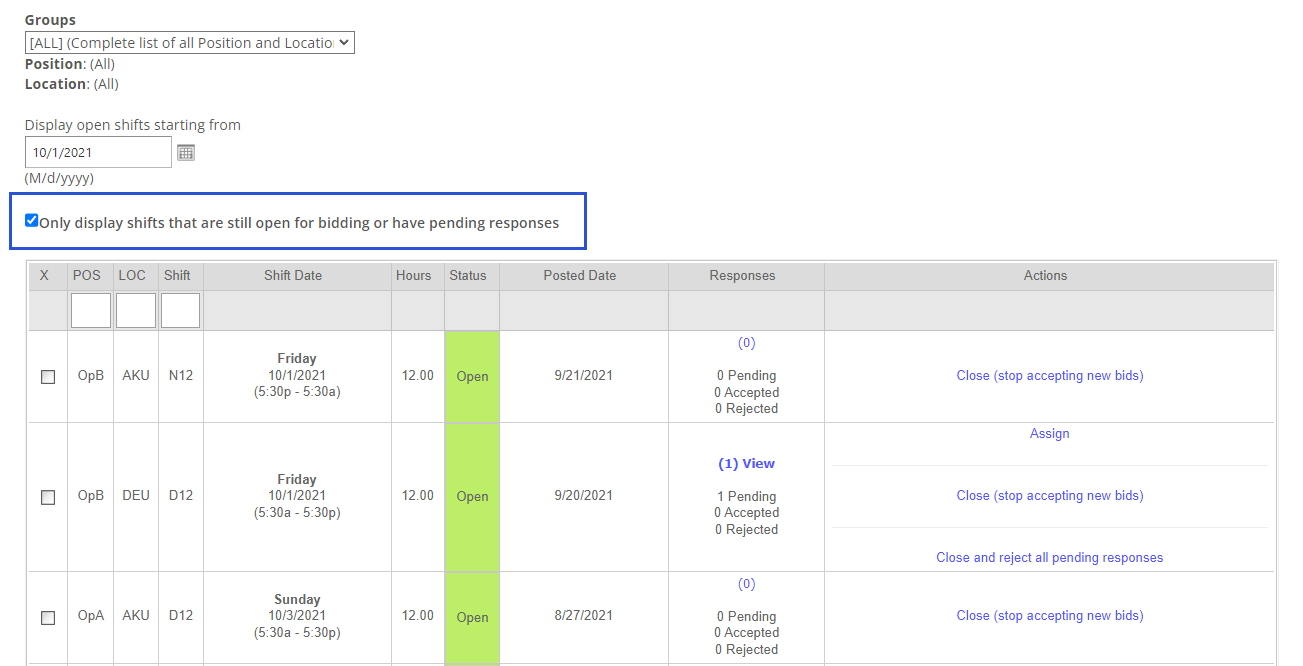Open the calendar date picker icon

[x=186, y=152]
